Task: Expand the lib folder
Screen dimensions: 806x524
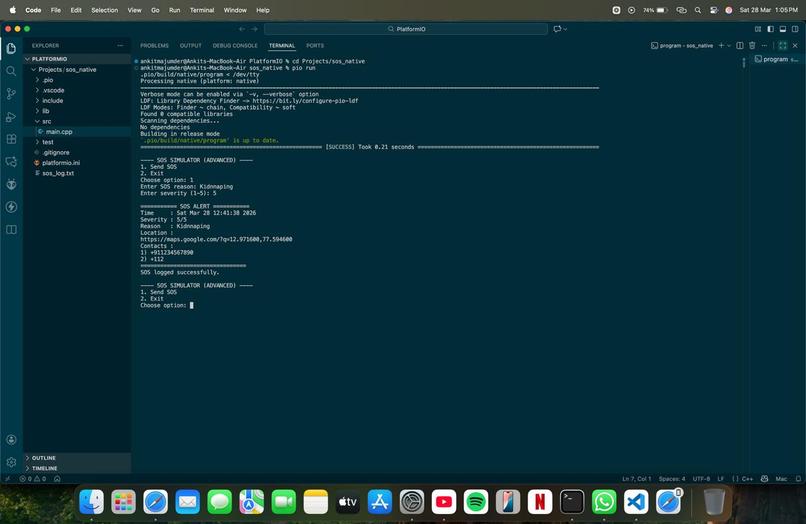Action: click(x=77, y=111)
